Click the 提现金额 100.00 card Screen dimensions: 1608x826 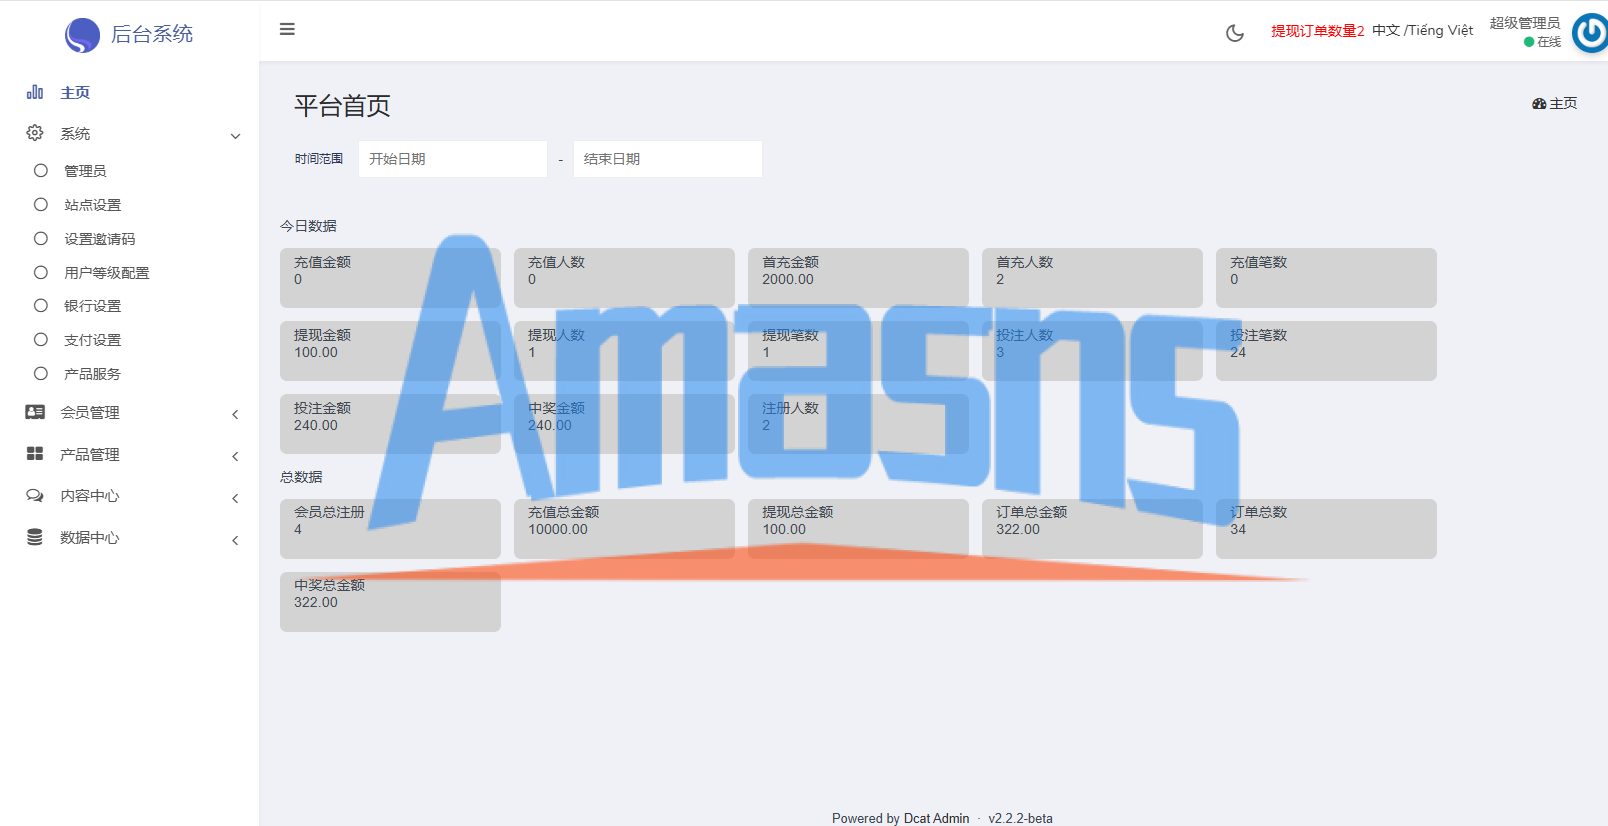pyautogui.click(x=390, y=351)
